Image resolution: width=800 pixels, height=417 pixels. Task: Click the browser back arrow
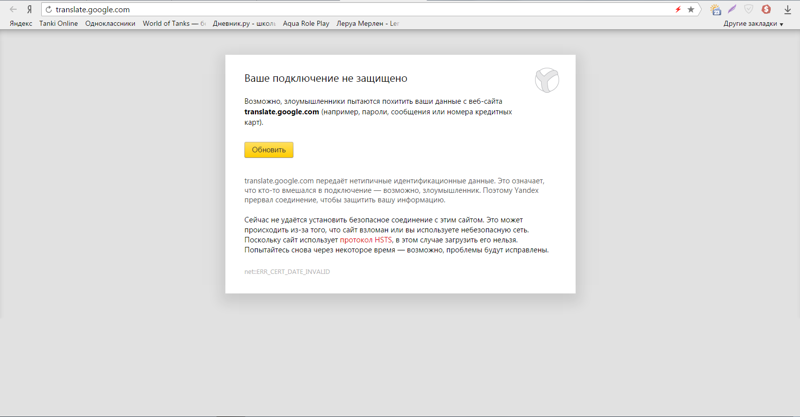13,9
